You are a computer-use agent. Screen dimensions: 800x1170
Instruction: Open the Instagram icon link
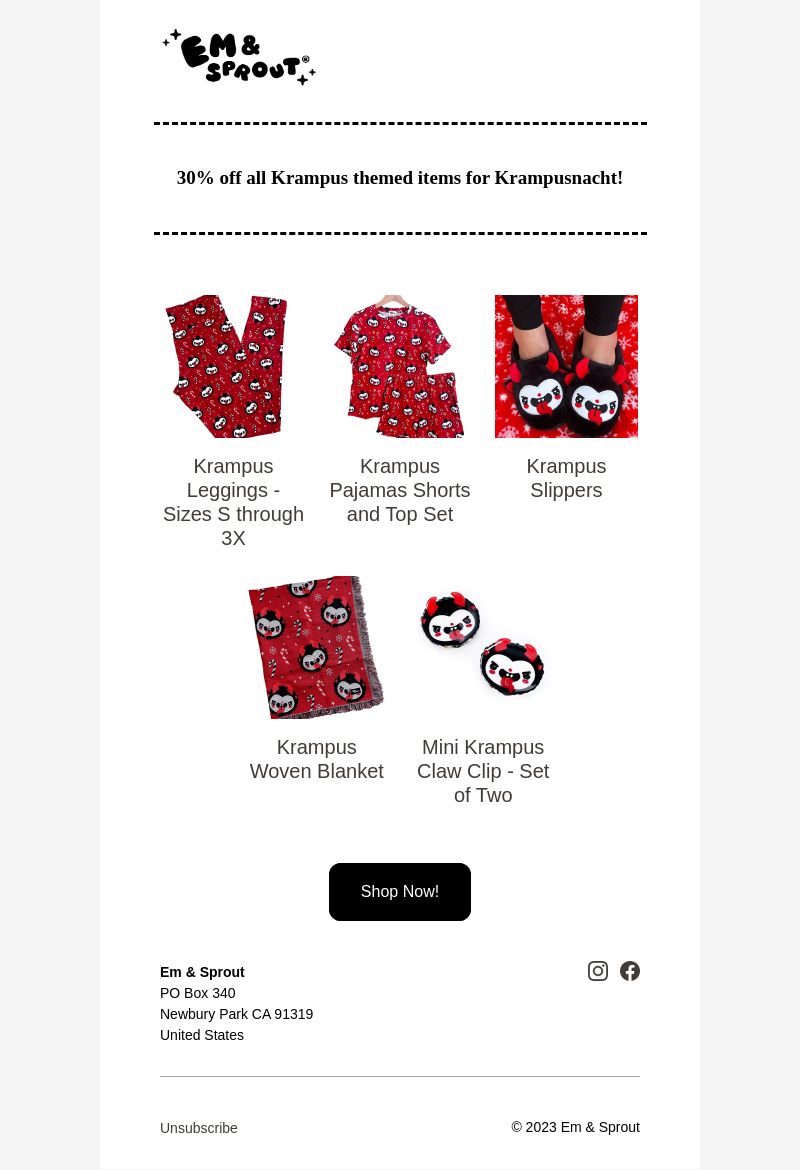point(598,971)
